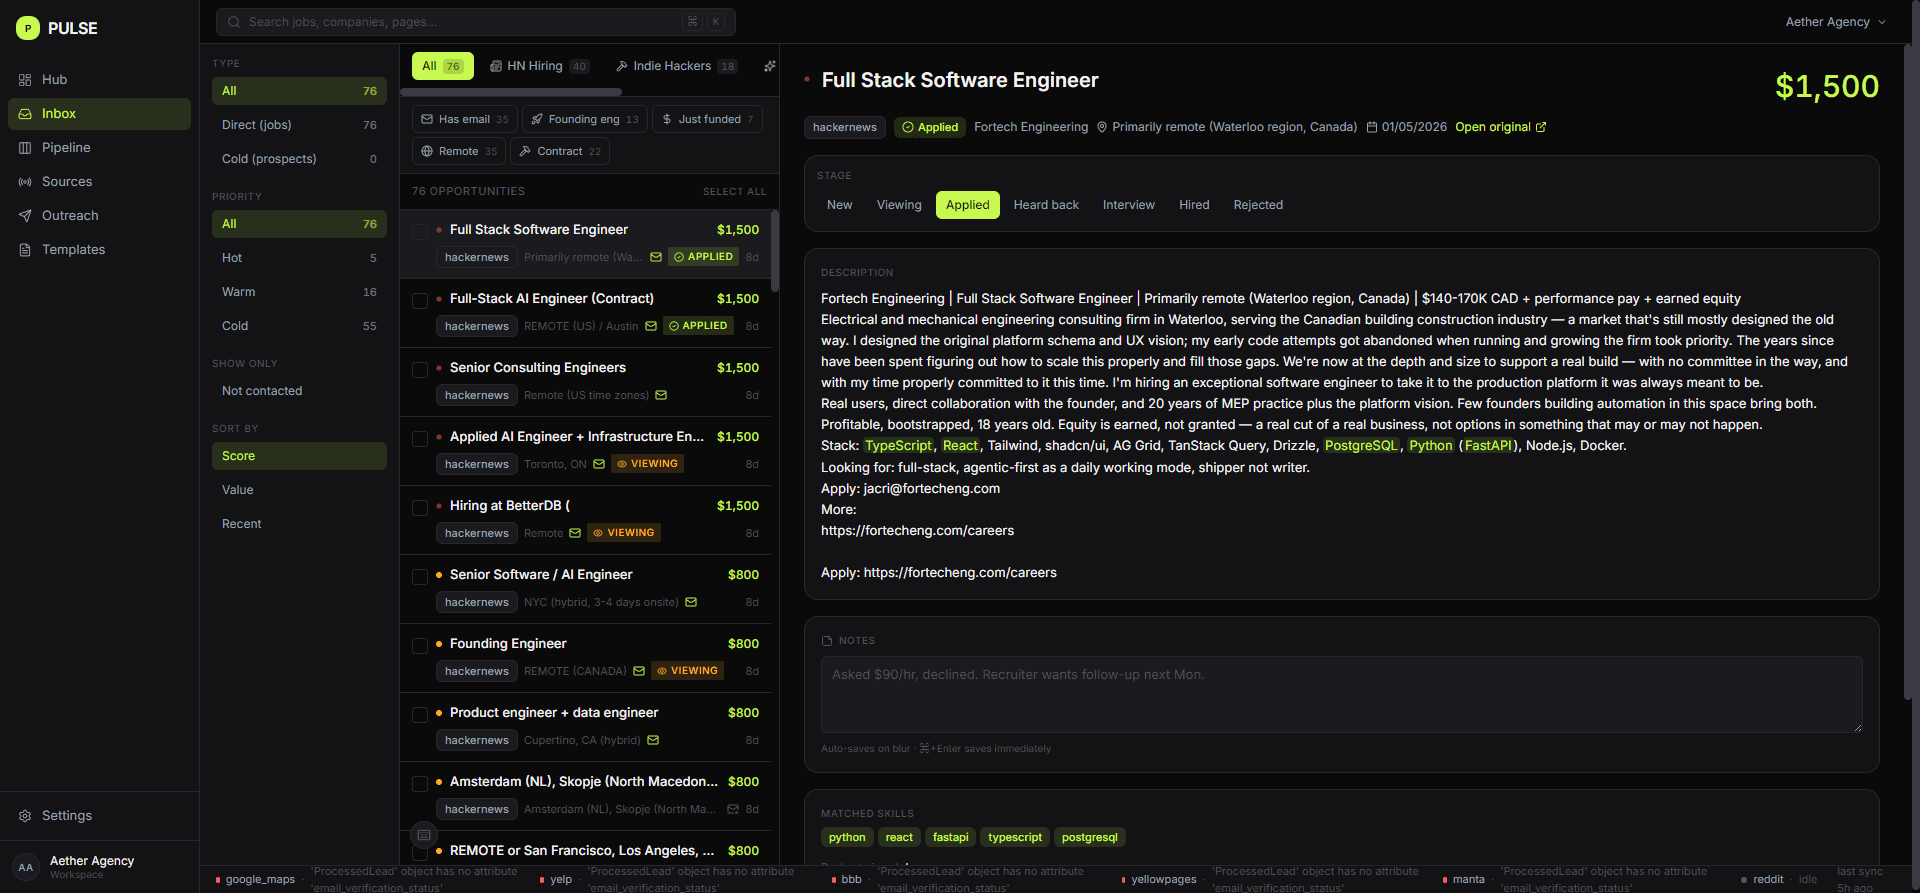Screen dimensions: 1920x893
Task: Check the Applied AI Engineer + Infrastructure checkbox
Action: tap(420, 439)
